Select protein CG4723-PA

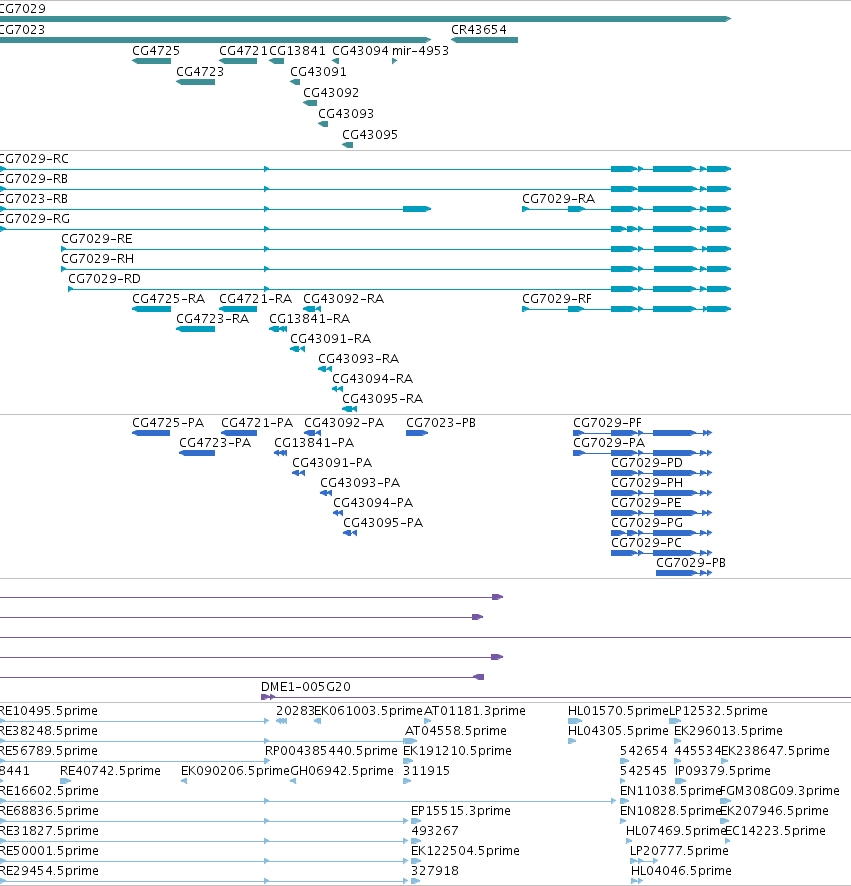[x=197, y=453]
